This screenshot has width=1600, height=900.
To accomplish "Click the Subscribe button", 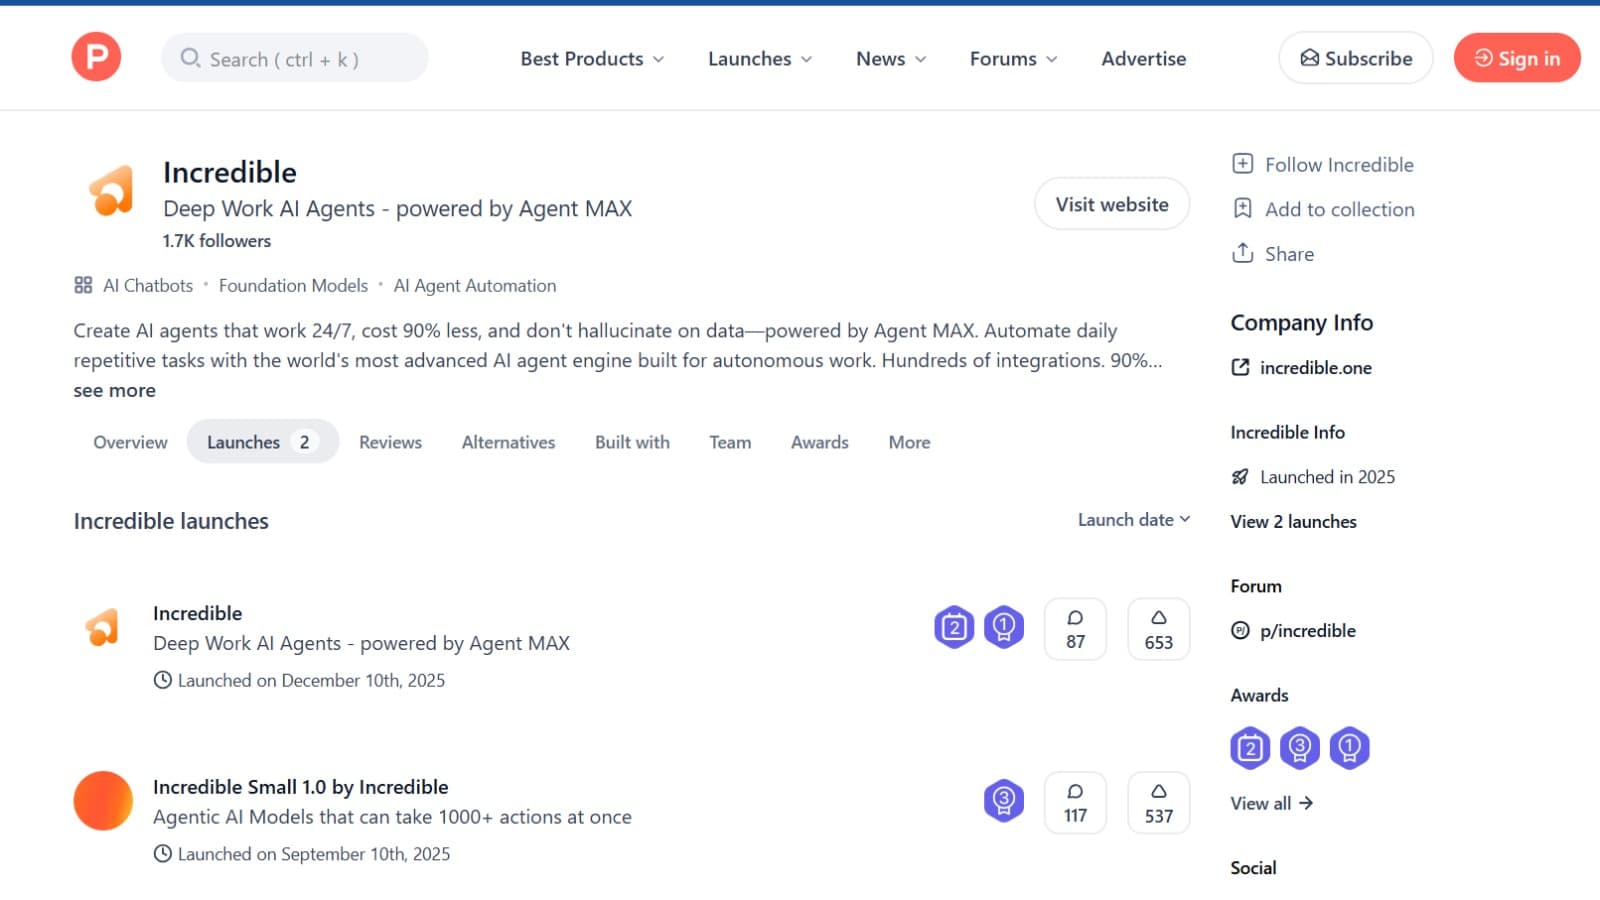I will click(x=1356, y=58).
